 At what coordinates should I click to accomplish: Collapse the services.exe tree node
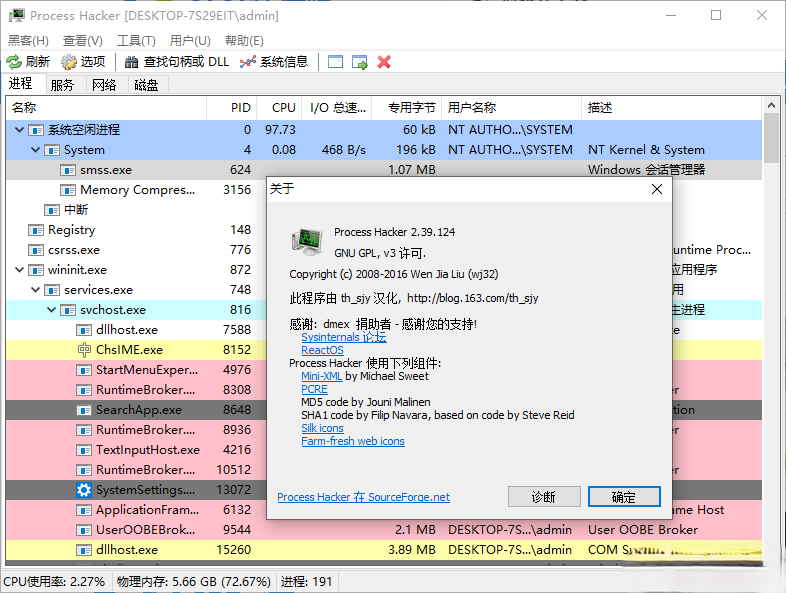36,290
